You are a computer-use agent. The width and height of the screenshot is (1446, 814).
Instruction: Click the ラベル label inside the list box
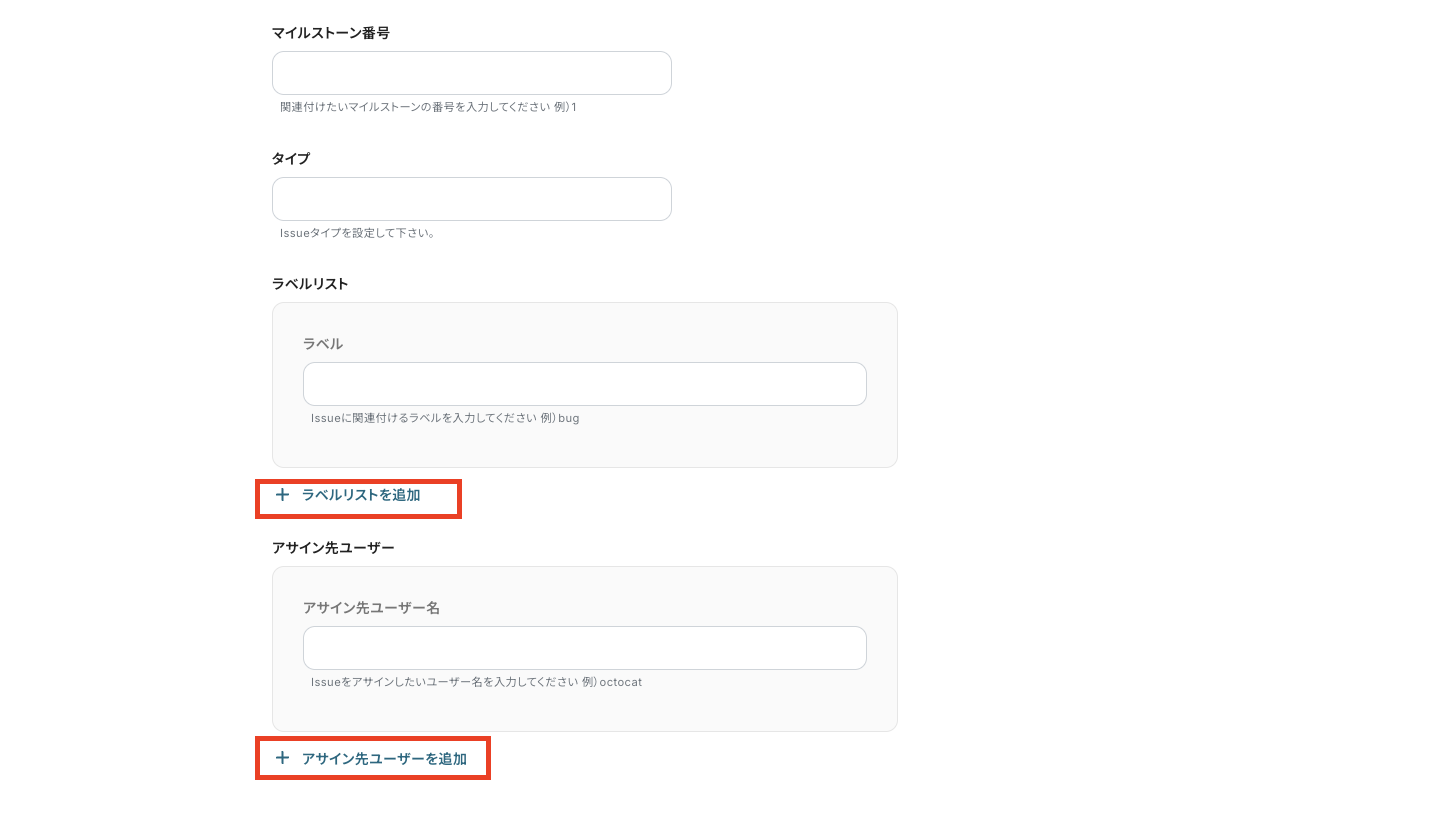[x=323, y=344]
